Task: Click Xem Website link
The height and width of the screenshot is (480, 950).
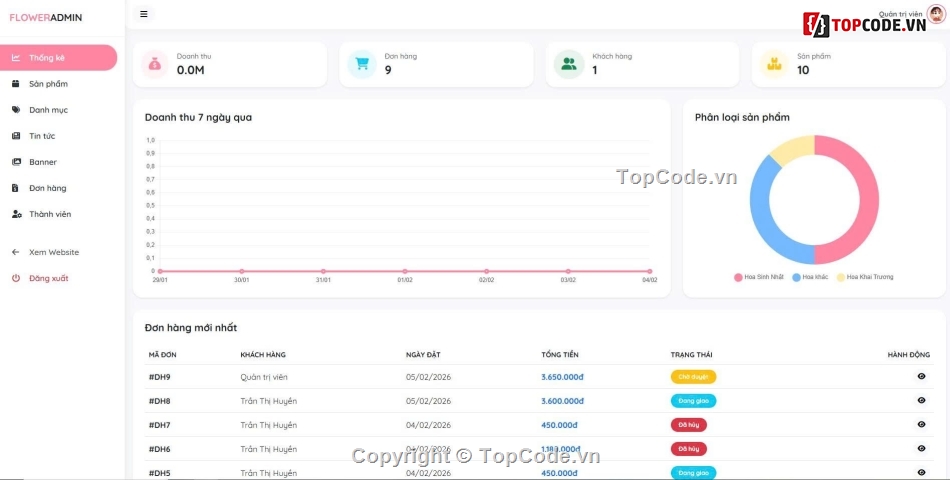Action: click(x=53, y=252)
